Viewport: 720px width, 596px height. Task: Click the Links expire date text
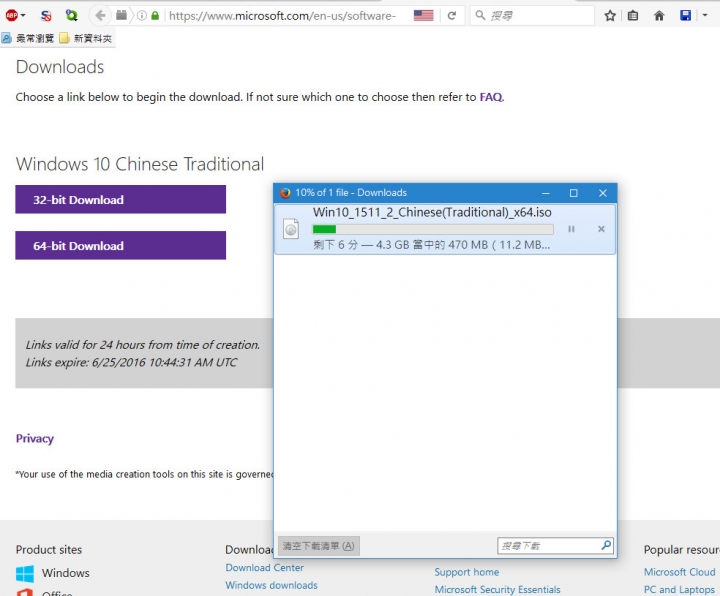pyautogui.click(x=131, y=362)
